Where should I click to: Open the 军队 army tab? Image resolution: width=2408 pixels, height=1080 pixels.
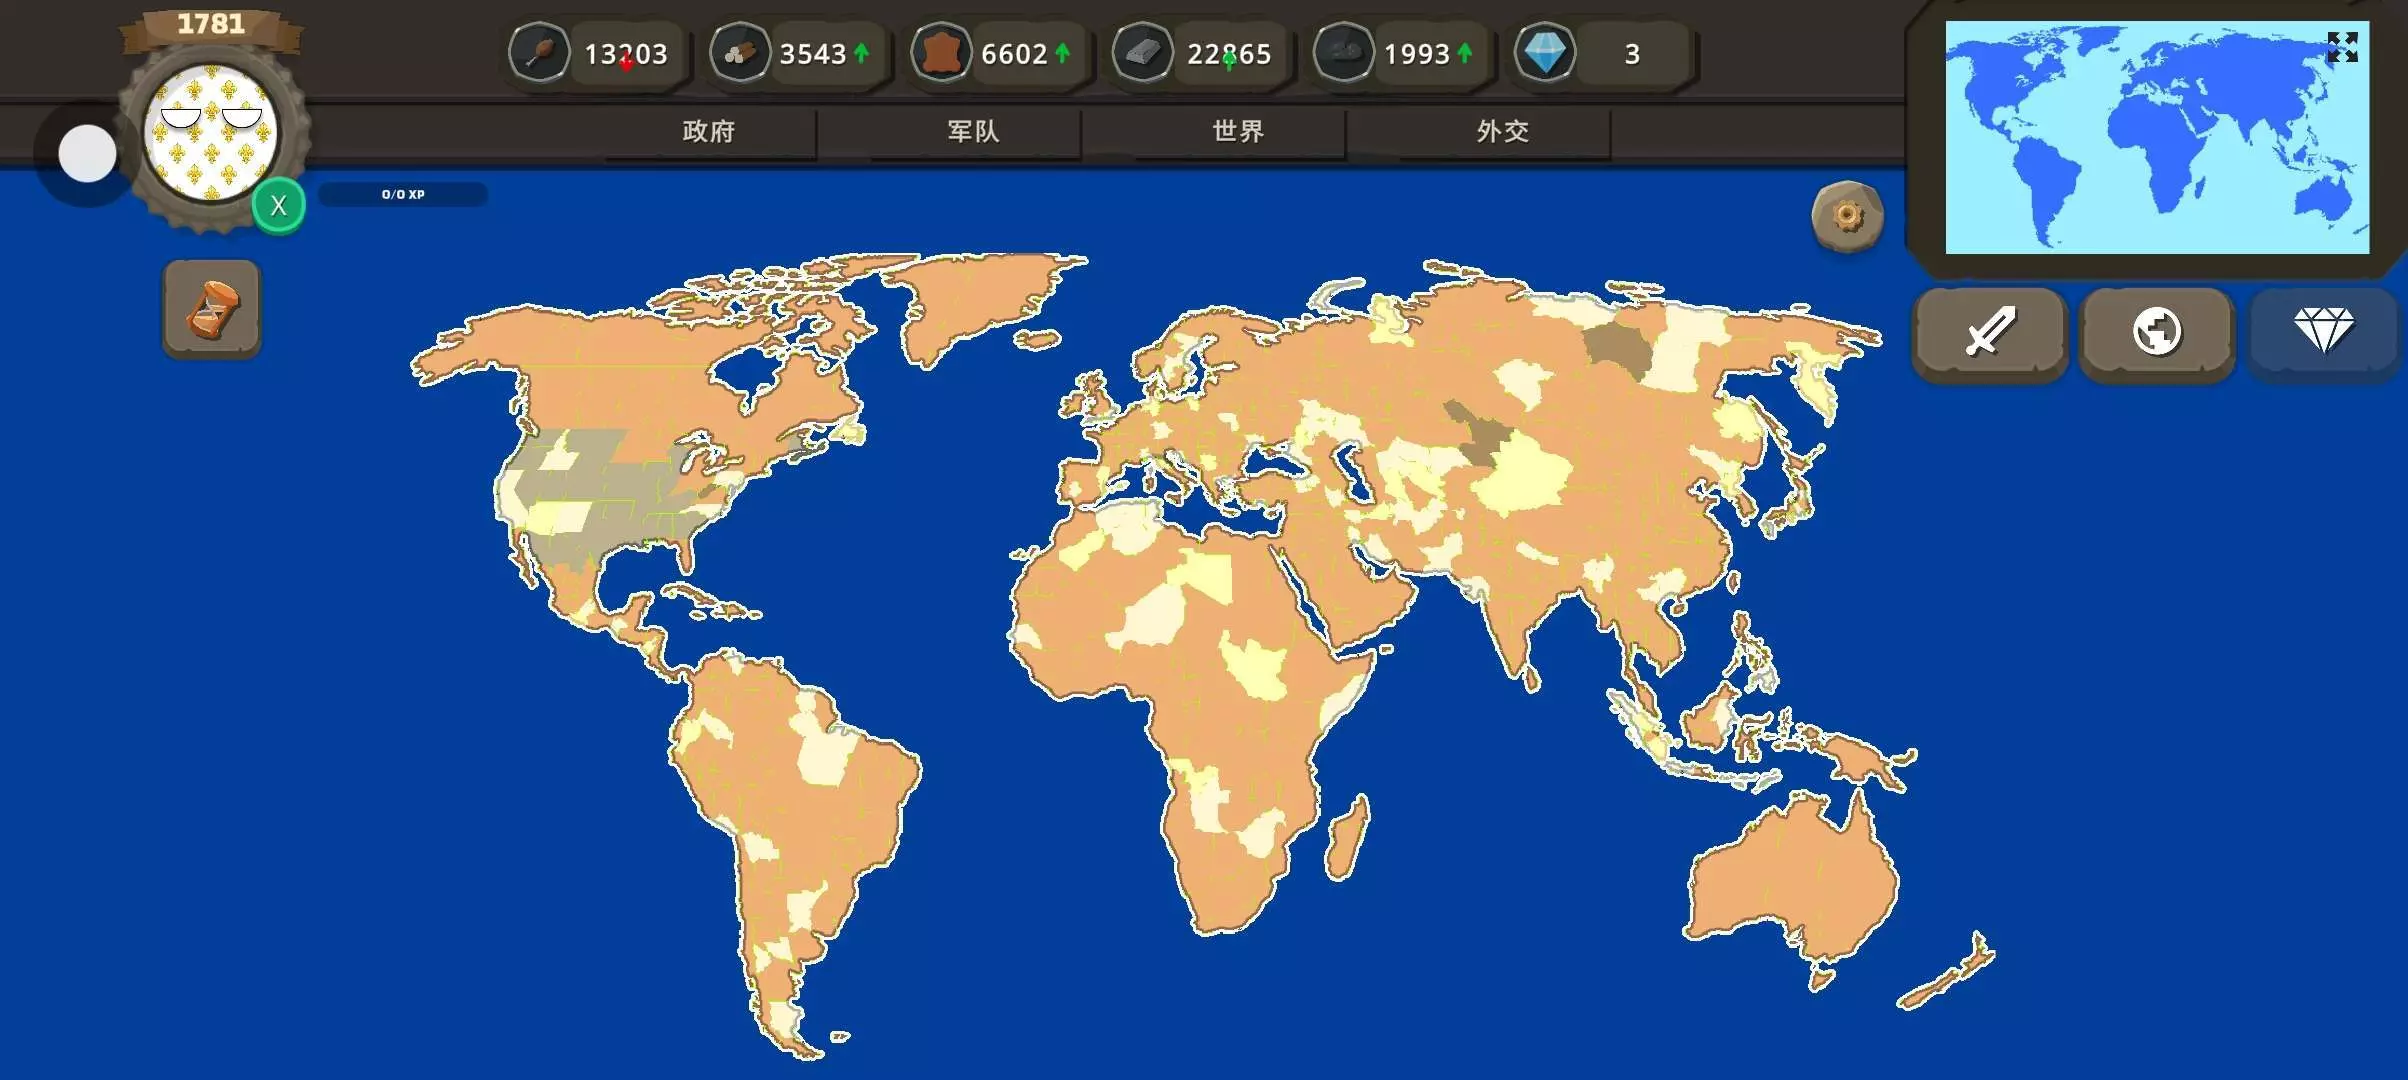point(973,131)
